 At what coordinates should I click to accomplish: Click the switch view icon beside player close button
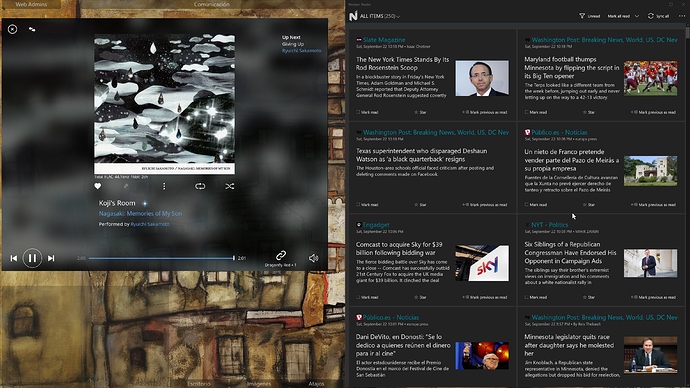[32, 29]
